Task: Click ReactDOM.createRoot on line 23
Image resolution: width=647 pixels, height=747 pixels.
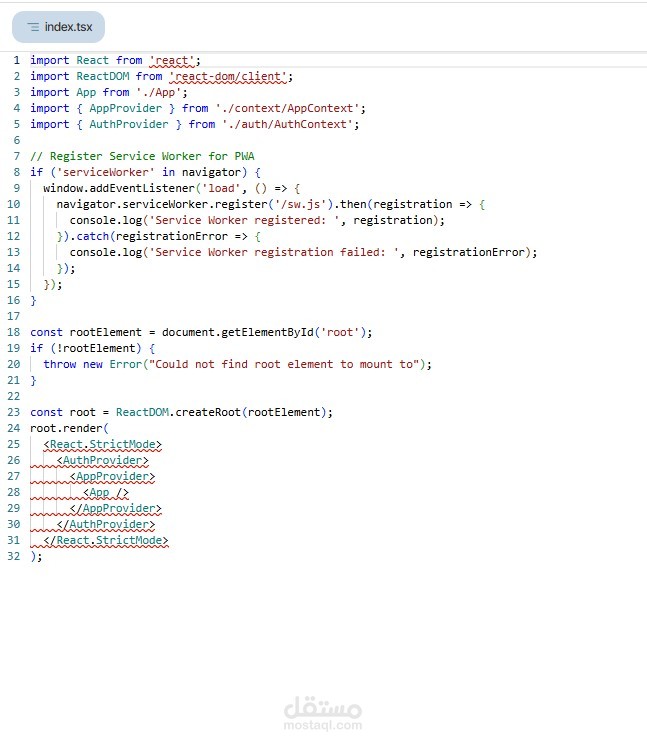Action: click(178, 412)
